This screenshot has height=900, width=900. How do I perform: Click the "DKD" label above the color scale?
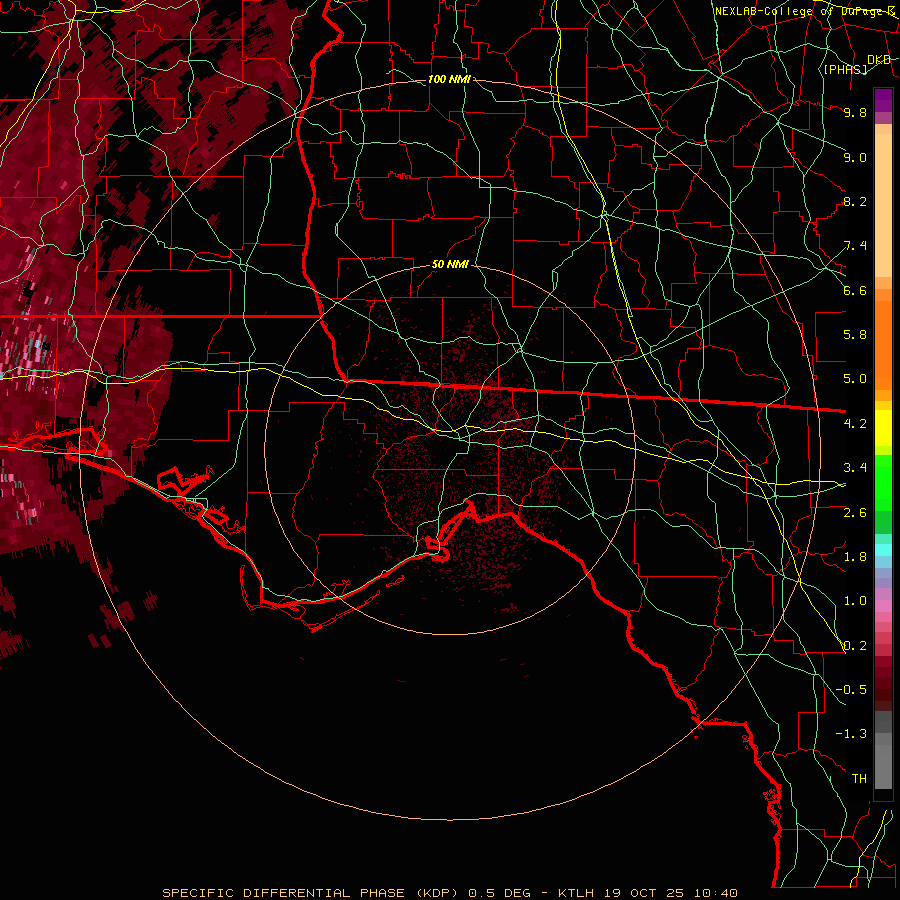879,60
